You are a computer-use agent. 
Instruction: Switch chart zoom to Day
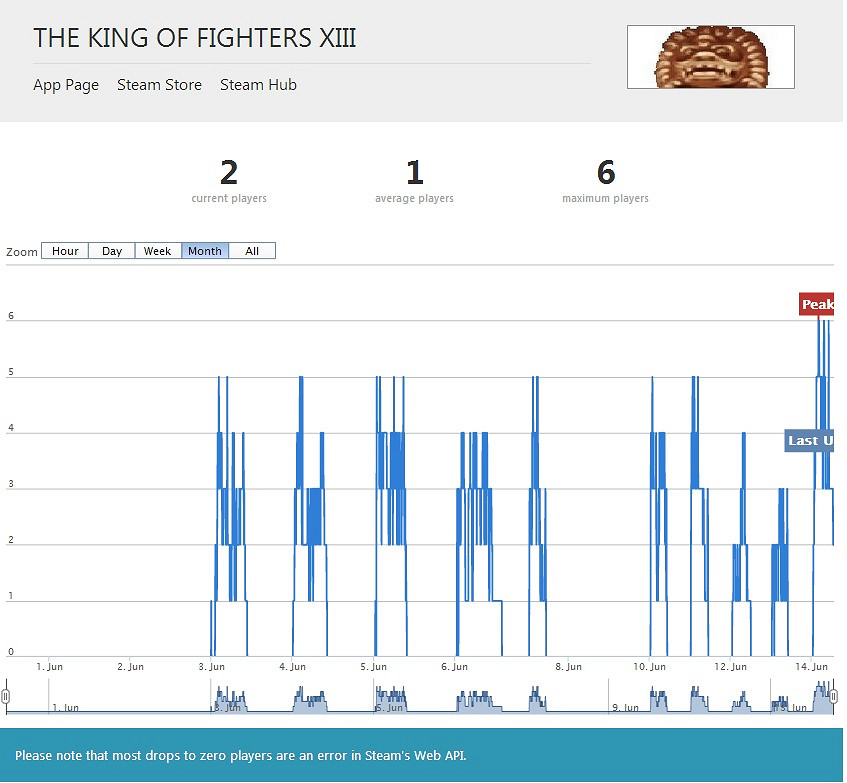[112, 251]
